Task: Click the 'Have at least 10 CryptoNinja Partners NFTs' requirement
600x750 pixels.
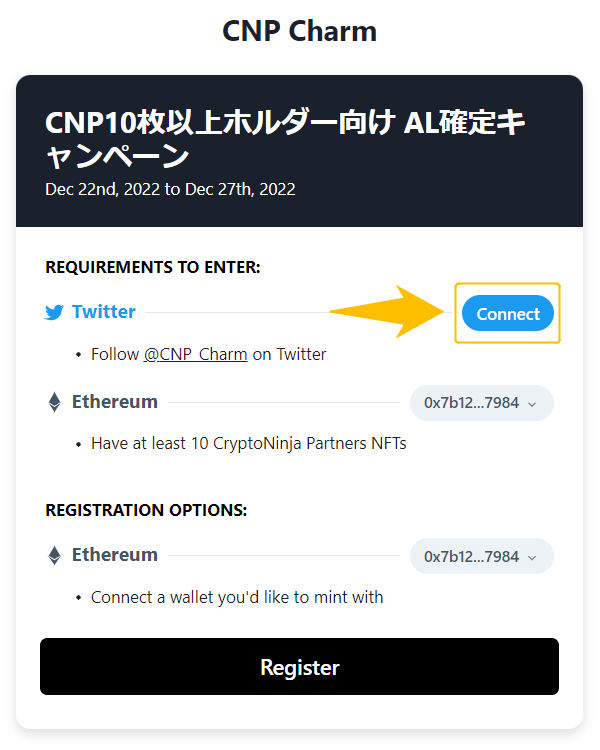Action: (249, 443)
